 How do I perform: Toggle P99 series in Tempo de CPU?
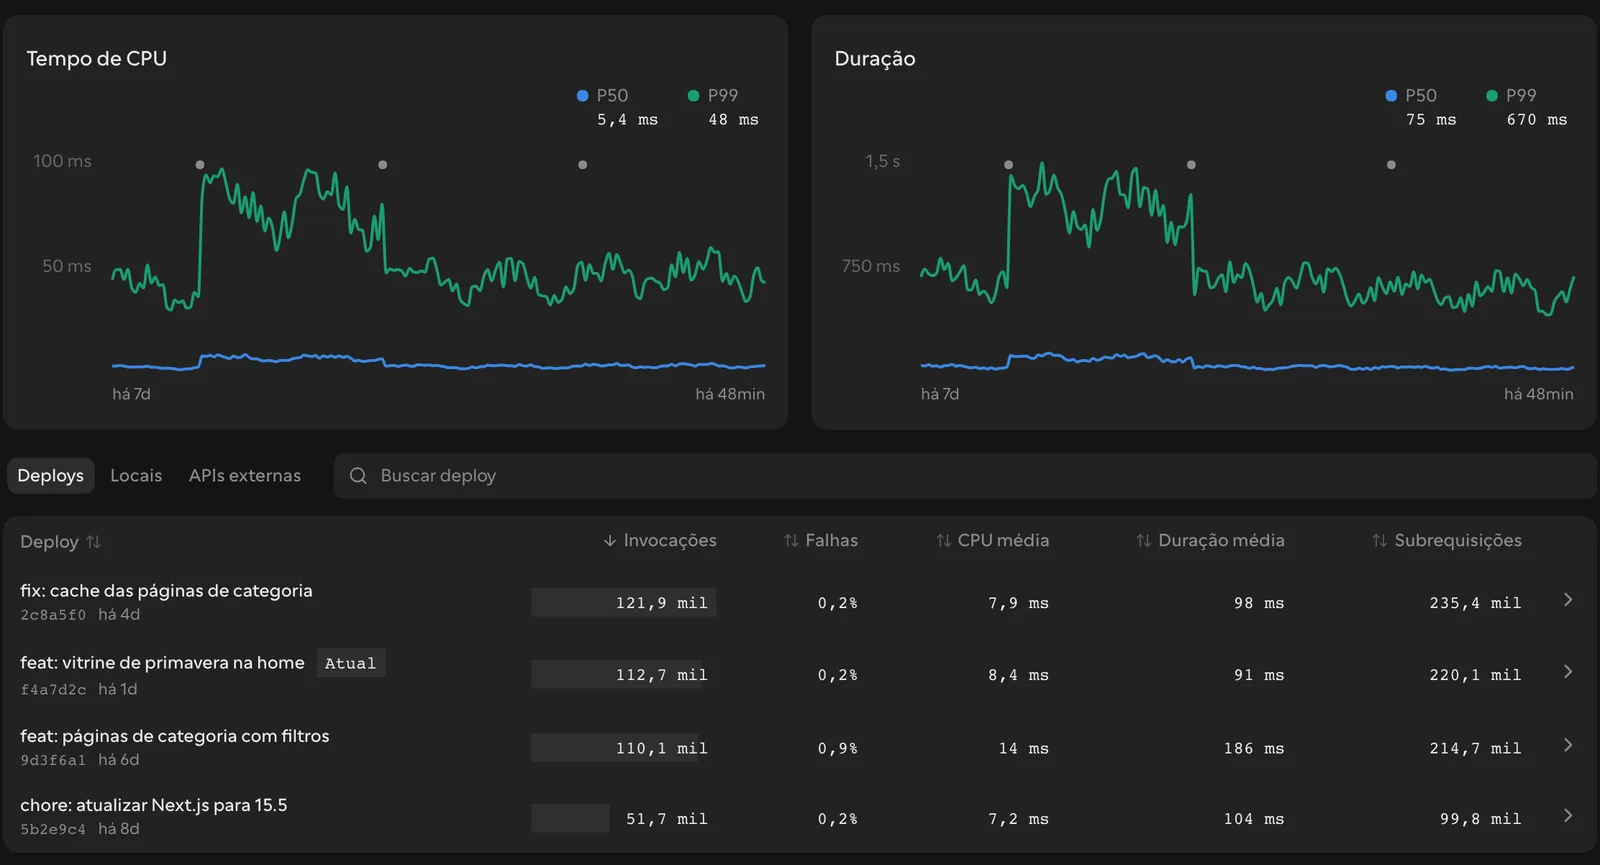[x=713, y=96]
